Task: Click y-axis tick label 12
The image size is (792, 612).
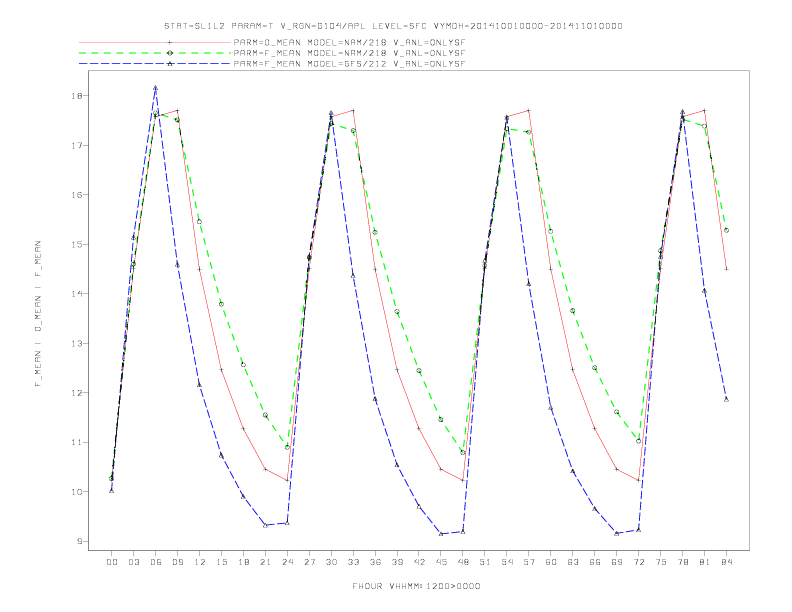Action: 77,393
